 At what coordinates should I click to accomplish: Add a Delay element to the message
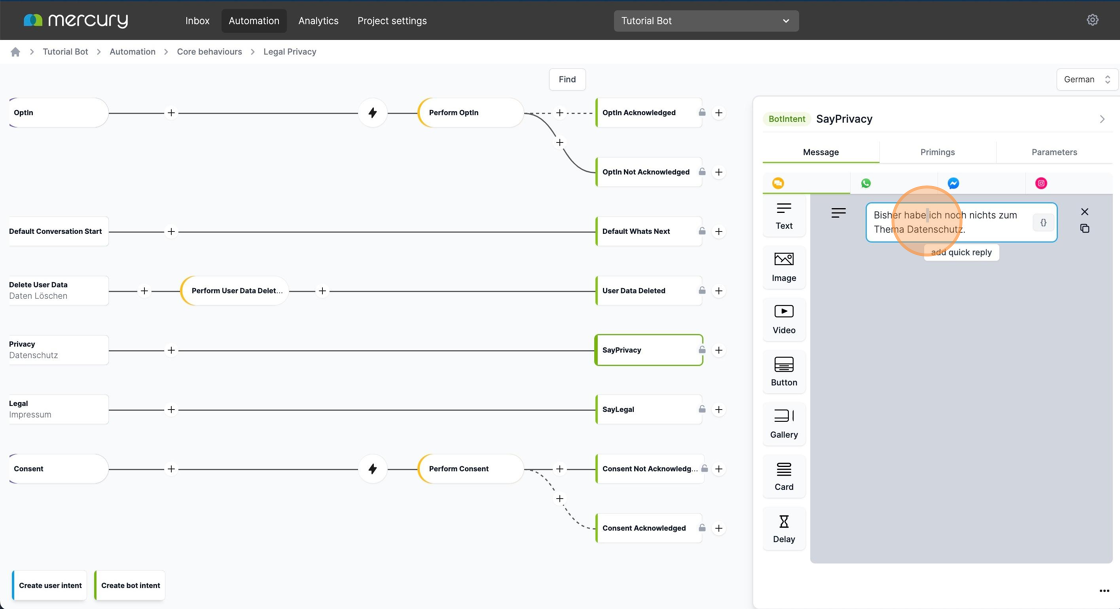[x=784, y=528]
